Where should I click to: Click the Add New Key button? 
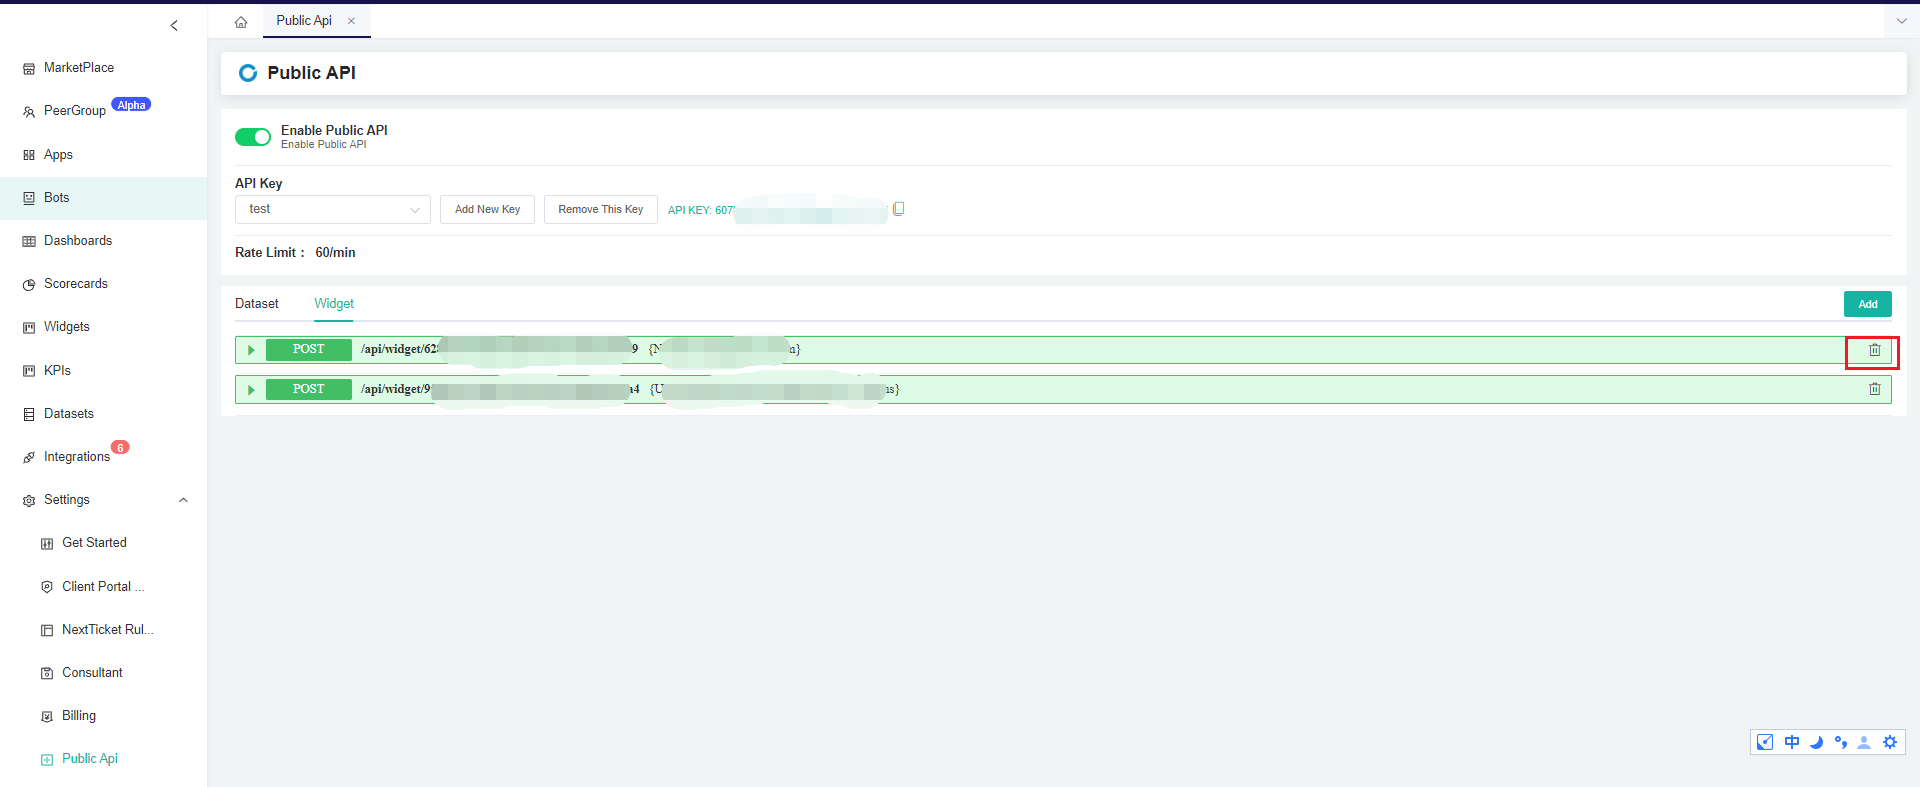(x=487, y=209)
